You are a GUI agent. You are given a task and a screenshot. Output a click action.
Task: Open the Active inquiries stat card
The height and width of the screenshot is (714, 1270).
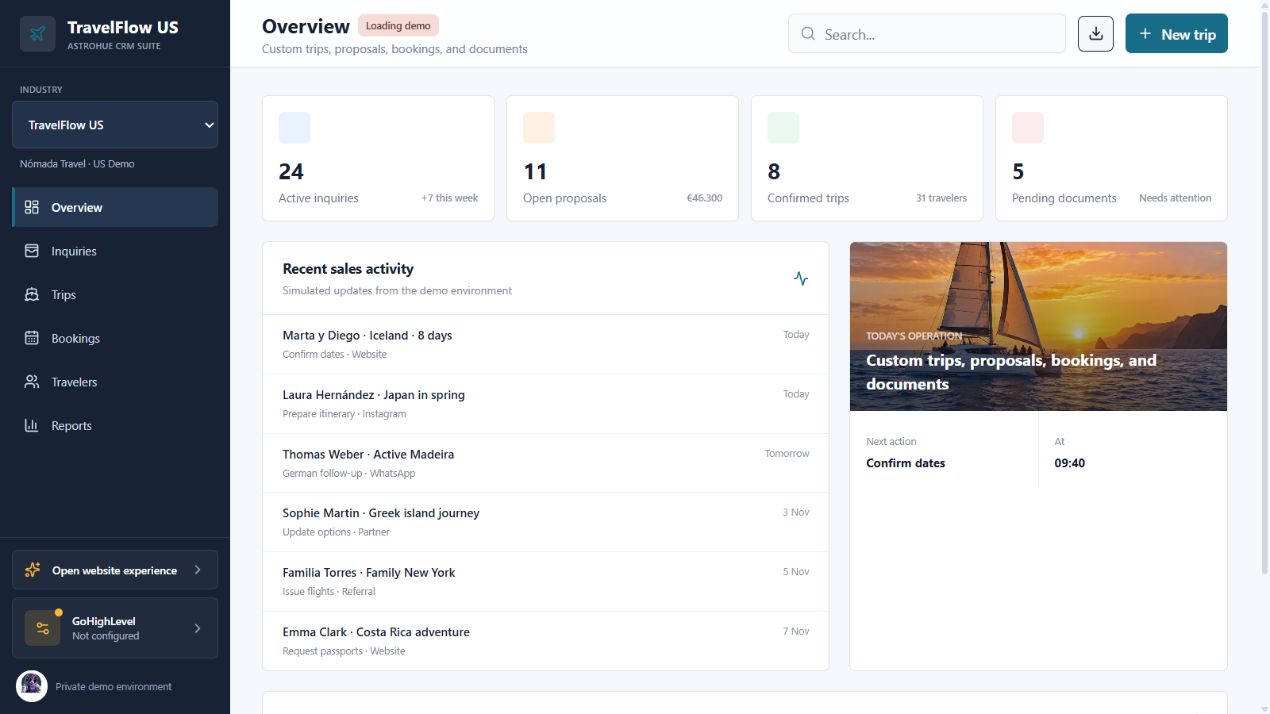378,158
